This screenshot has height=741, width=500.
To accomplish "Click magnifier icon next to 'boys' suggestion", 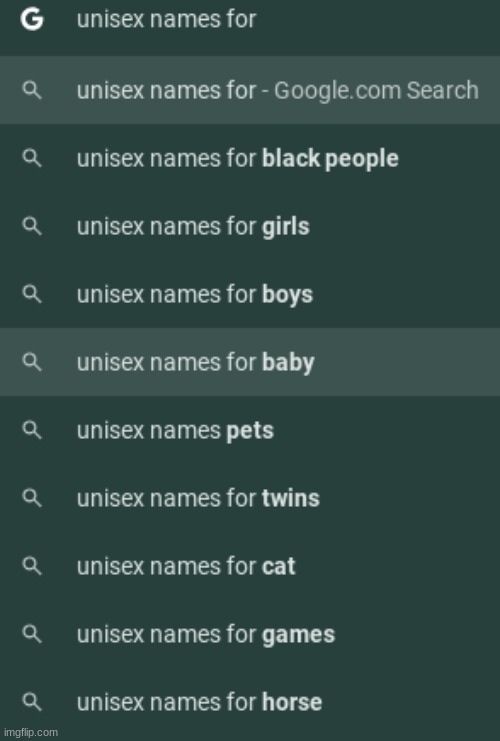I will point(32,294).
